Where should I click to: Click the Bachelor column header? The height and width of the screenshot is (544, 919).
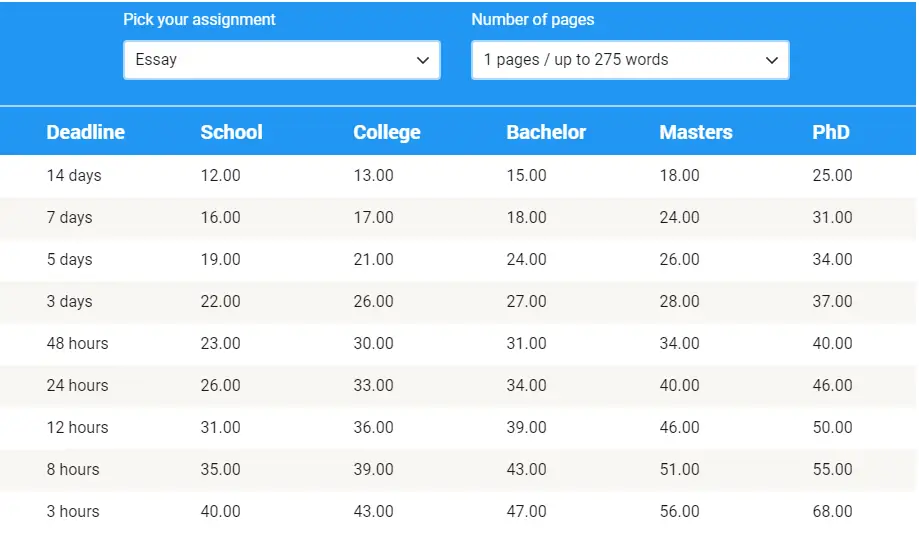[x=546, y=132]
